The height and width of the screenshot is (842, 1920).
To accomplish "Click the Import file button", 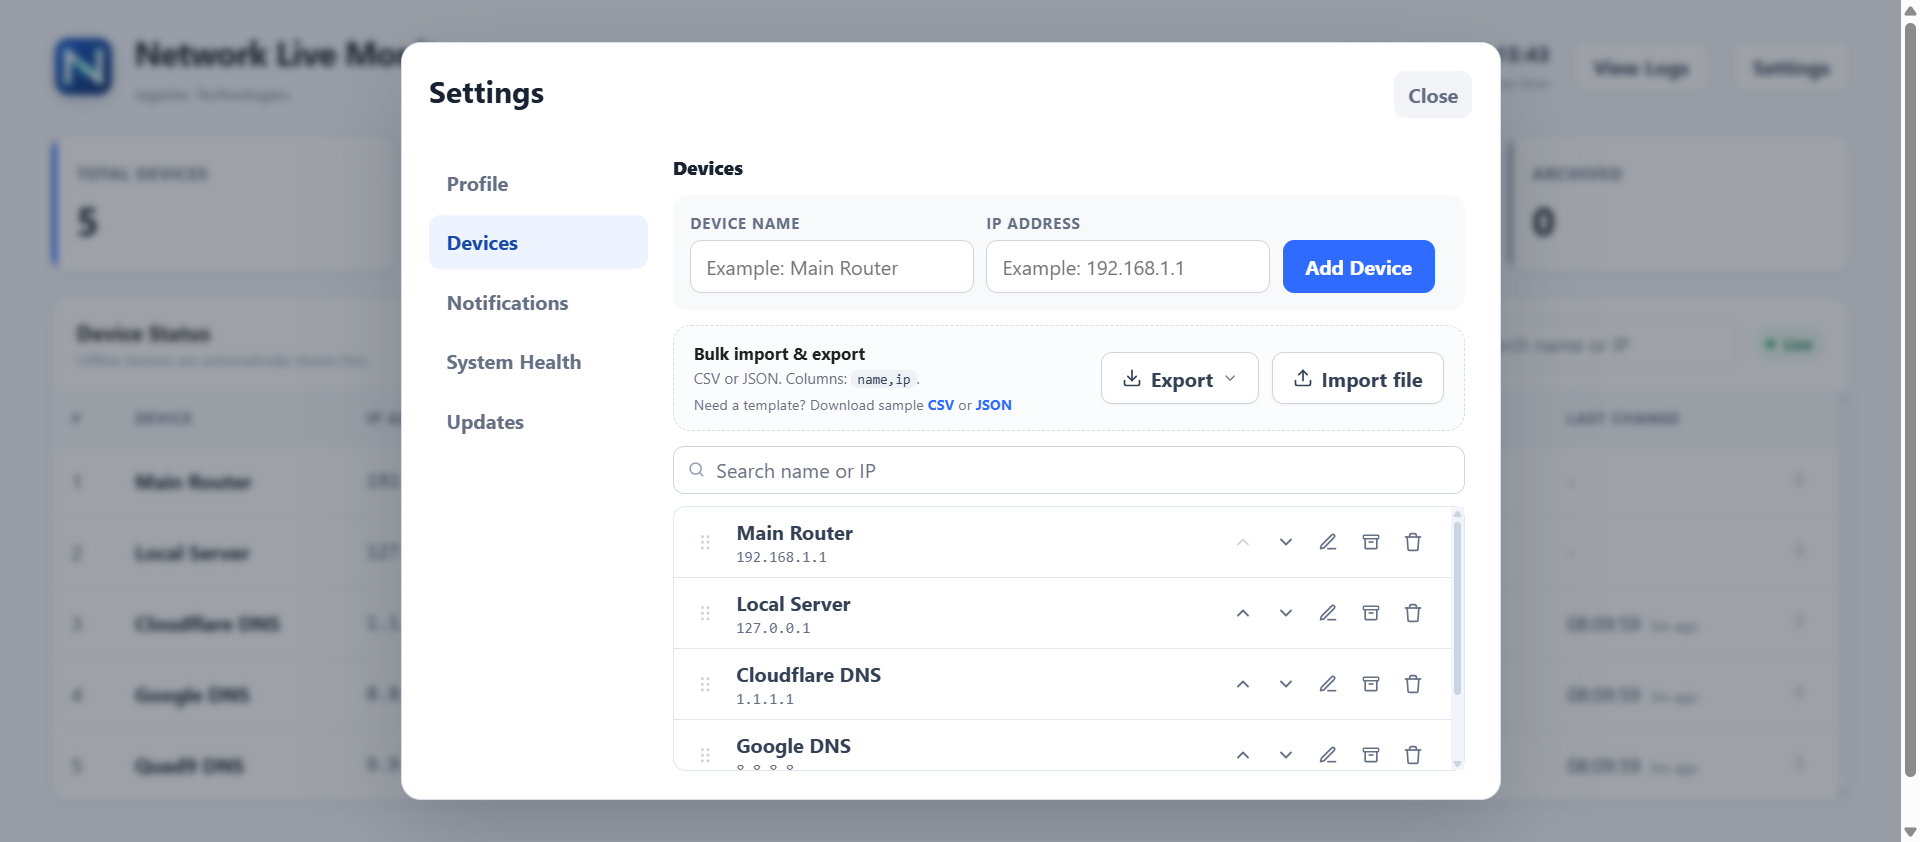I will (x=1358, y=379).
